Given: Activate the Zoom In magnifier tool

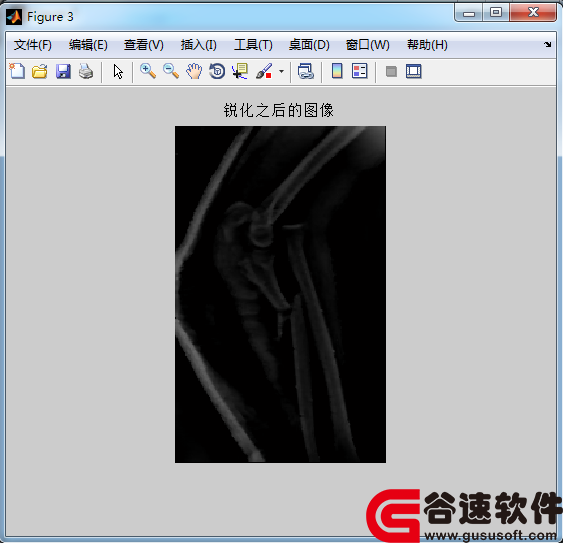Looking at the screenshot, I should coord(148,71).
